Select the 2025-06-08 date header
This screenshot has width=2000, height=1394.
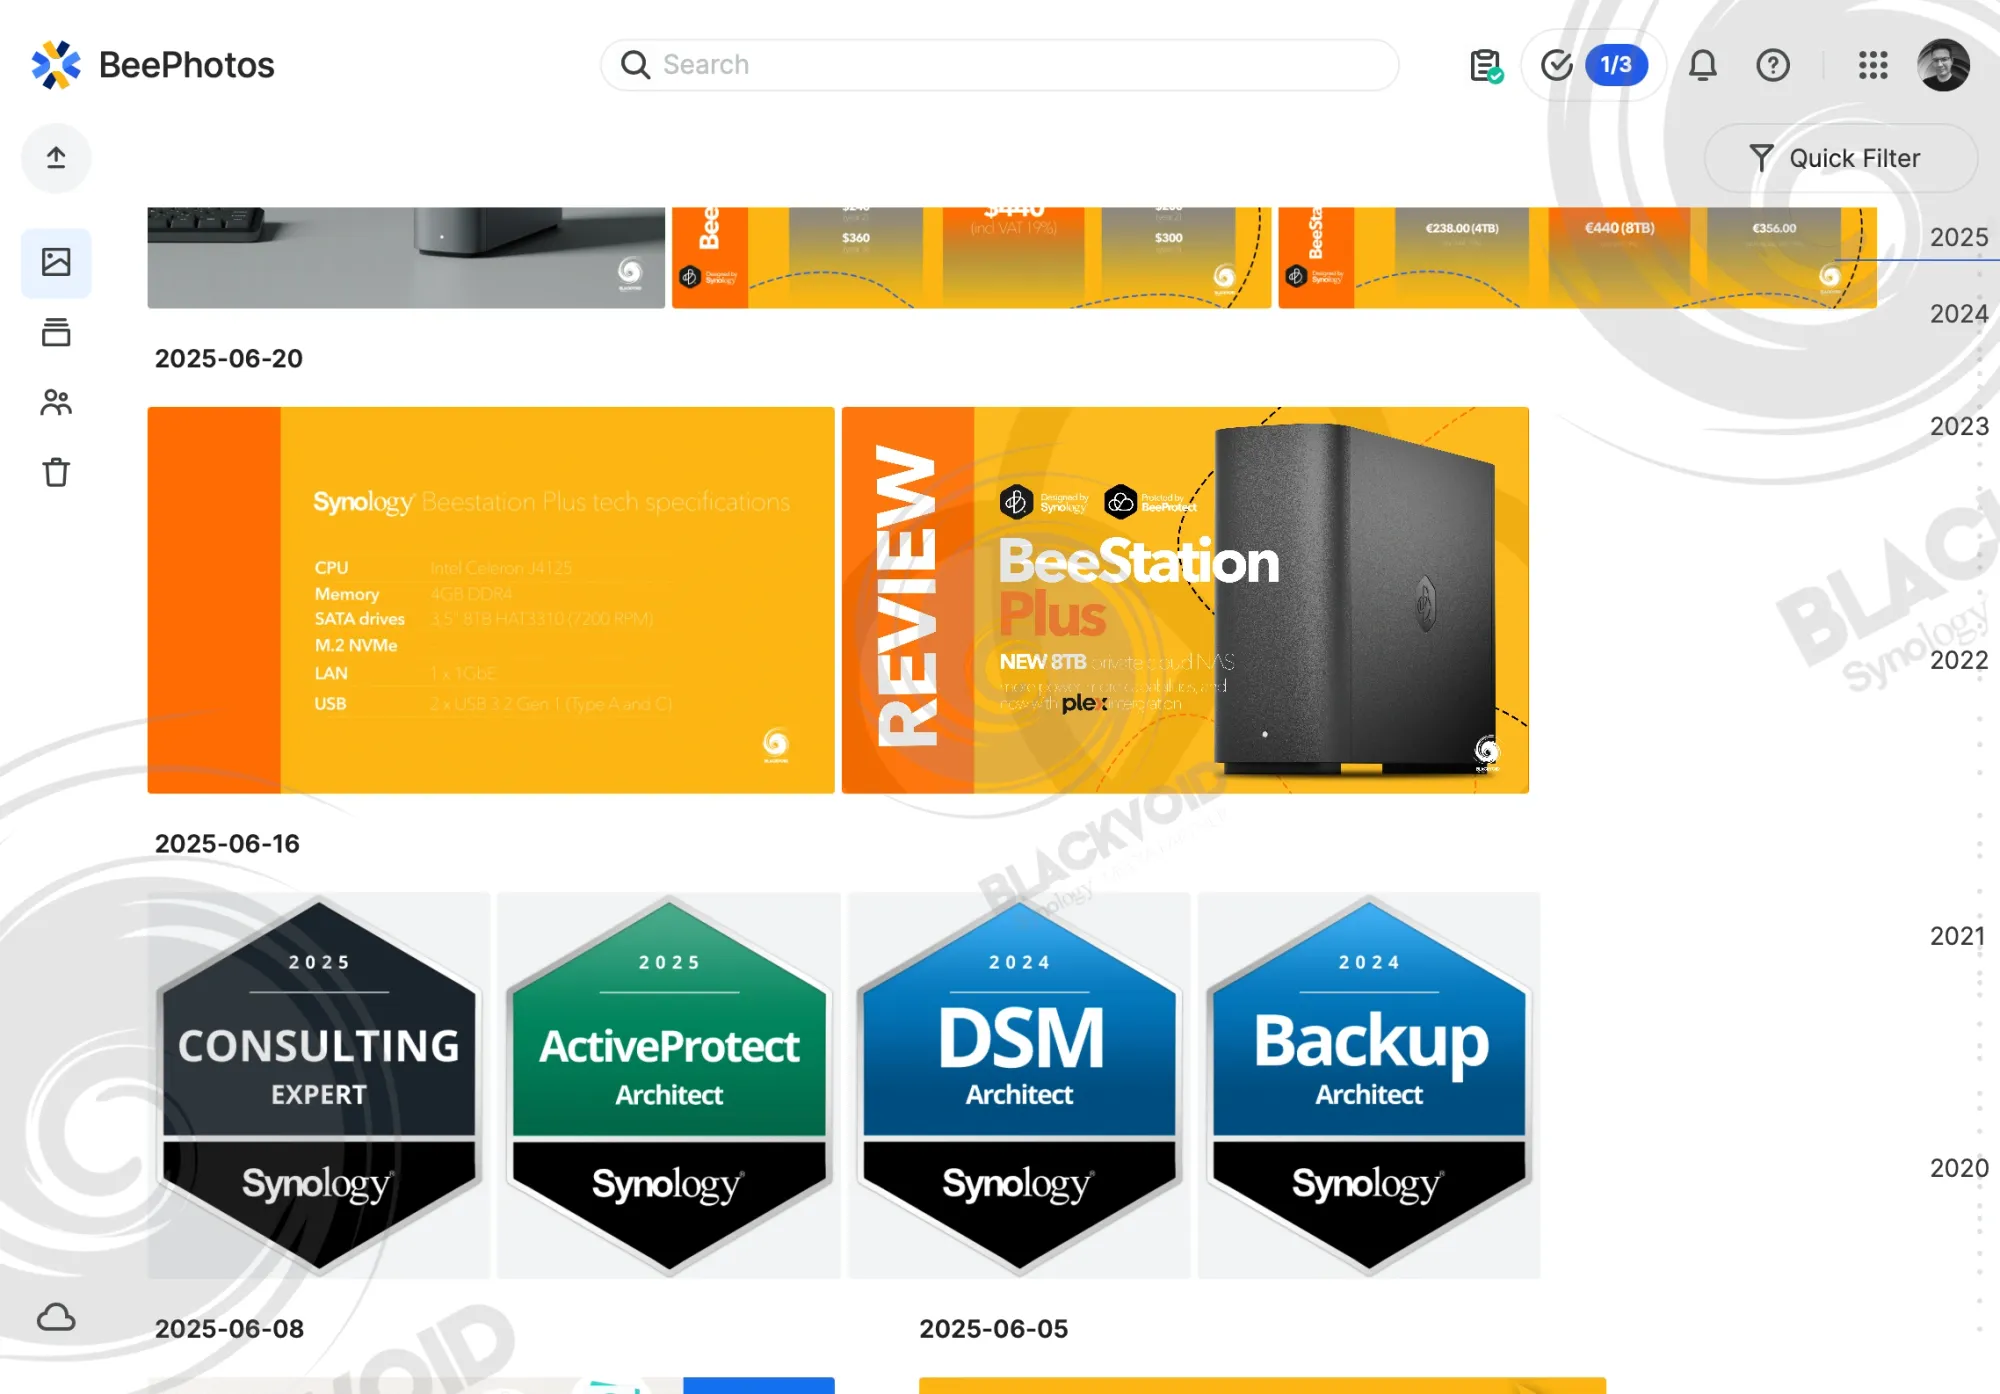click(x=229, y=1328)
